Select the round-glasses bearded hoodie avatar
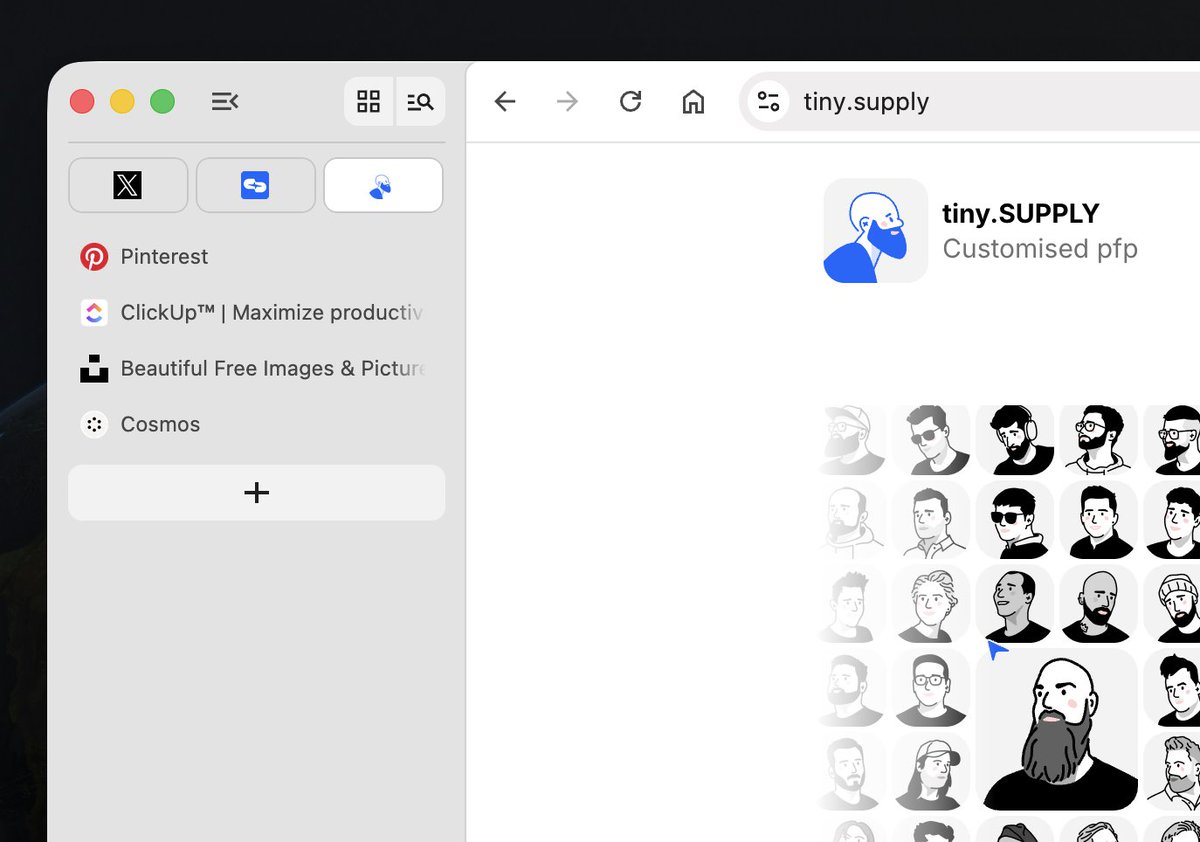The image size is (1200, 842). [1099, 439]
